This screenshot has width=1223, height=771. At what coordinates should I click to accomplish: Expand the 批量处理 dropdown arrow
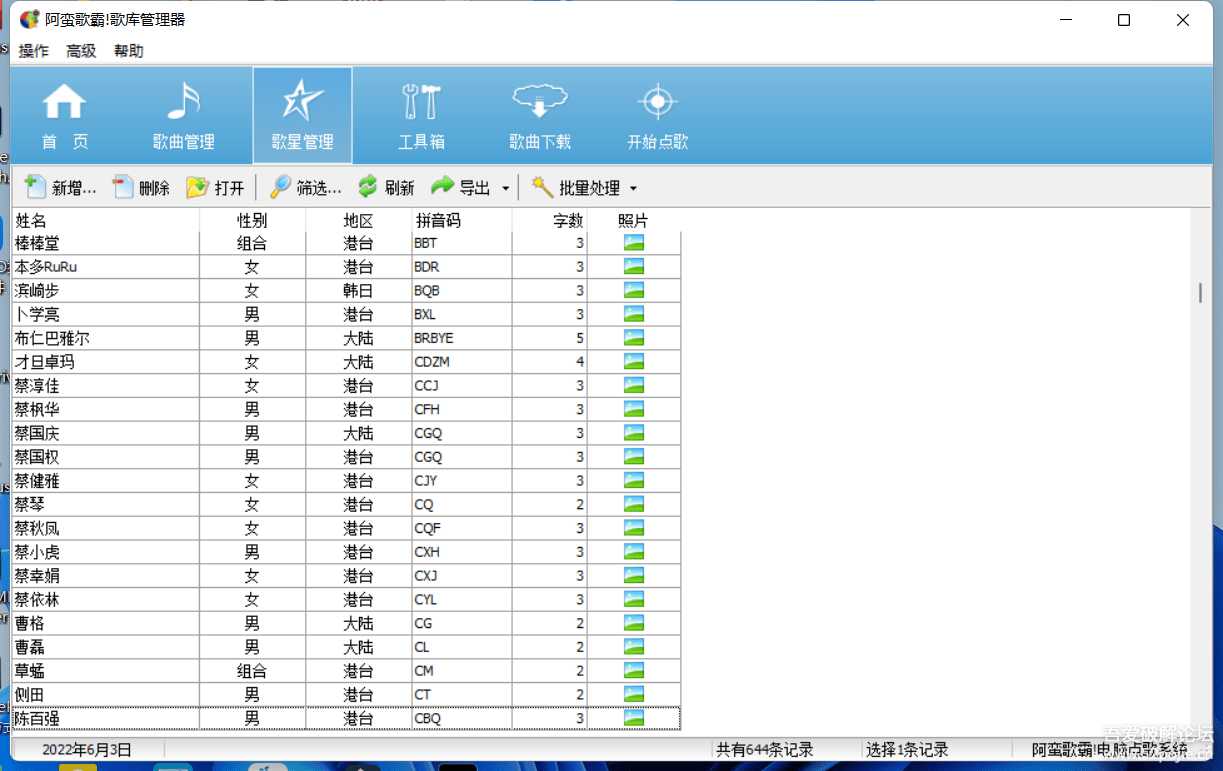coord(631,187)
